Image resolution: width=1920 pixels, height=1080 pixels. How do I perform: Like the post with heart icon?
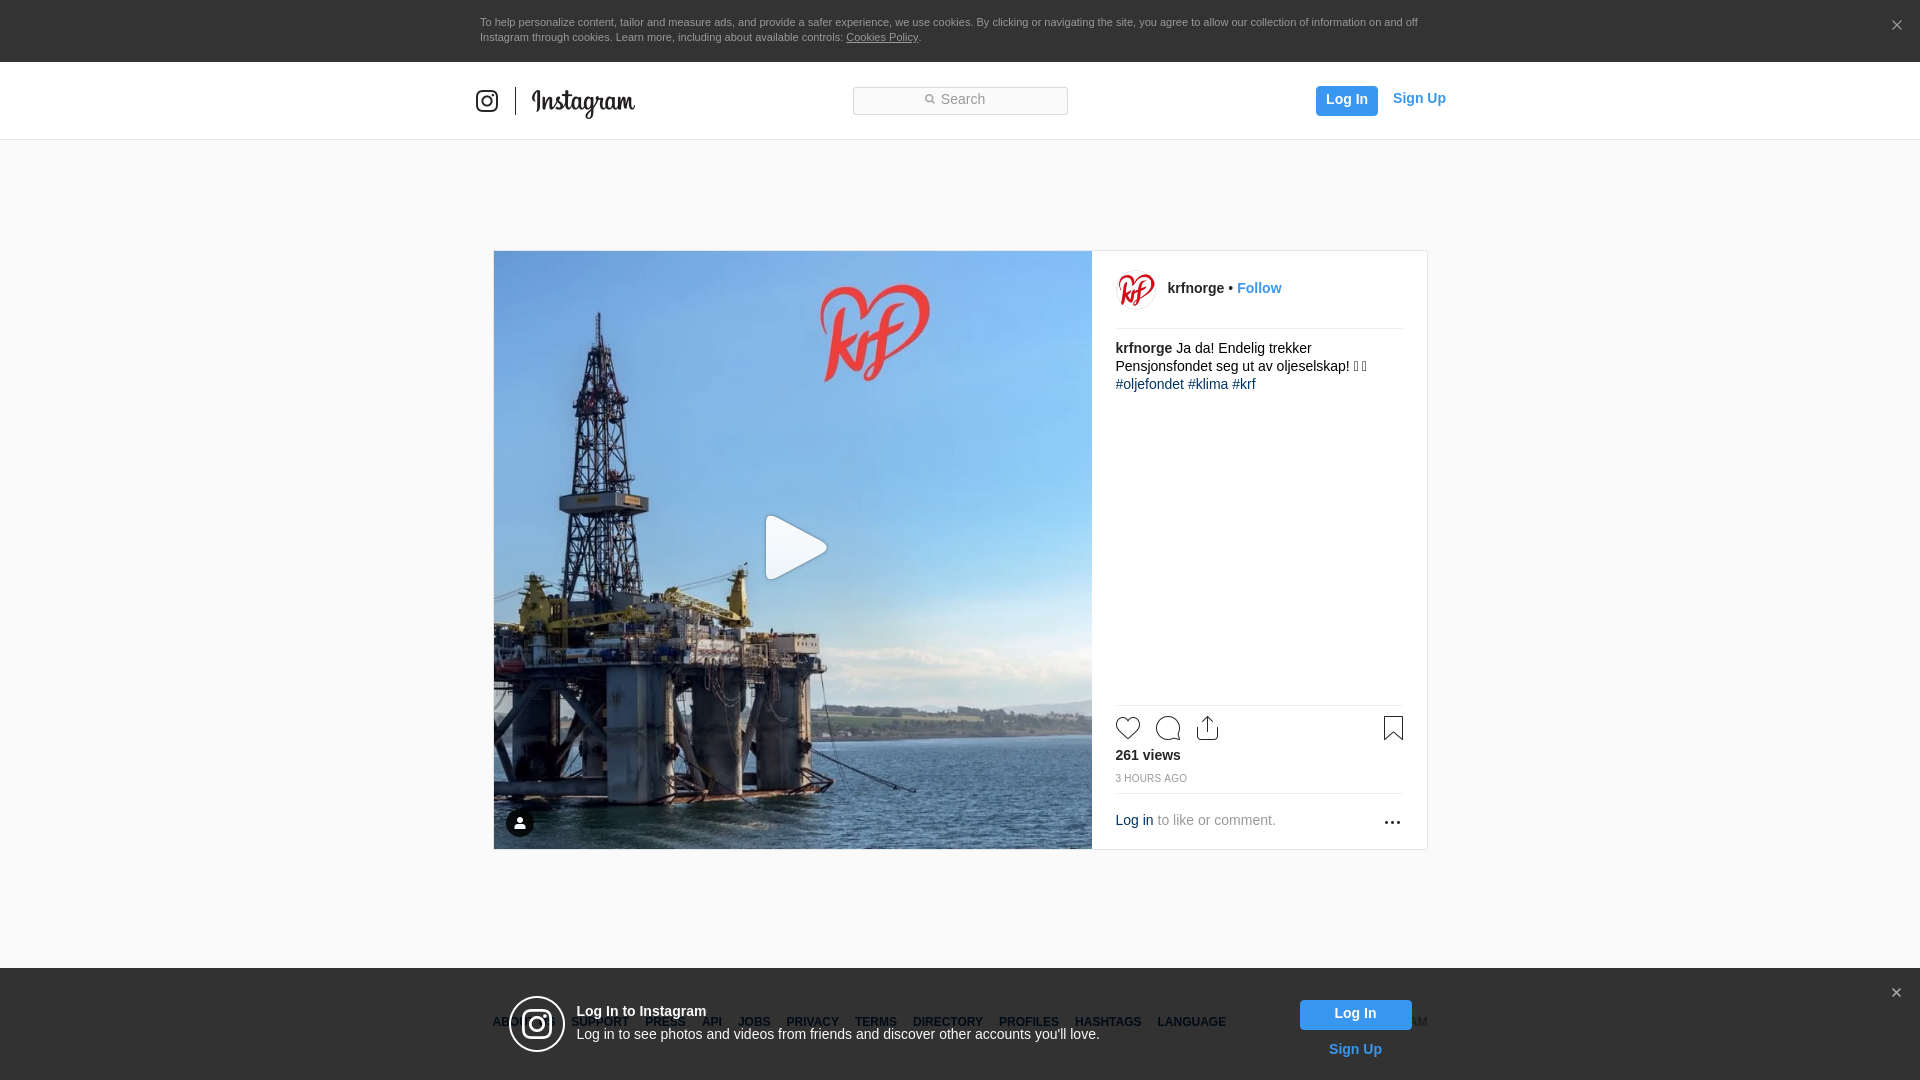point(1127,728)
